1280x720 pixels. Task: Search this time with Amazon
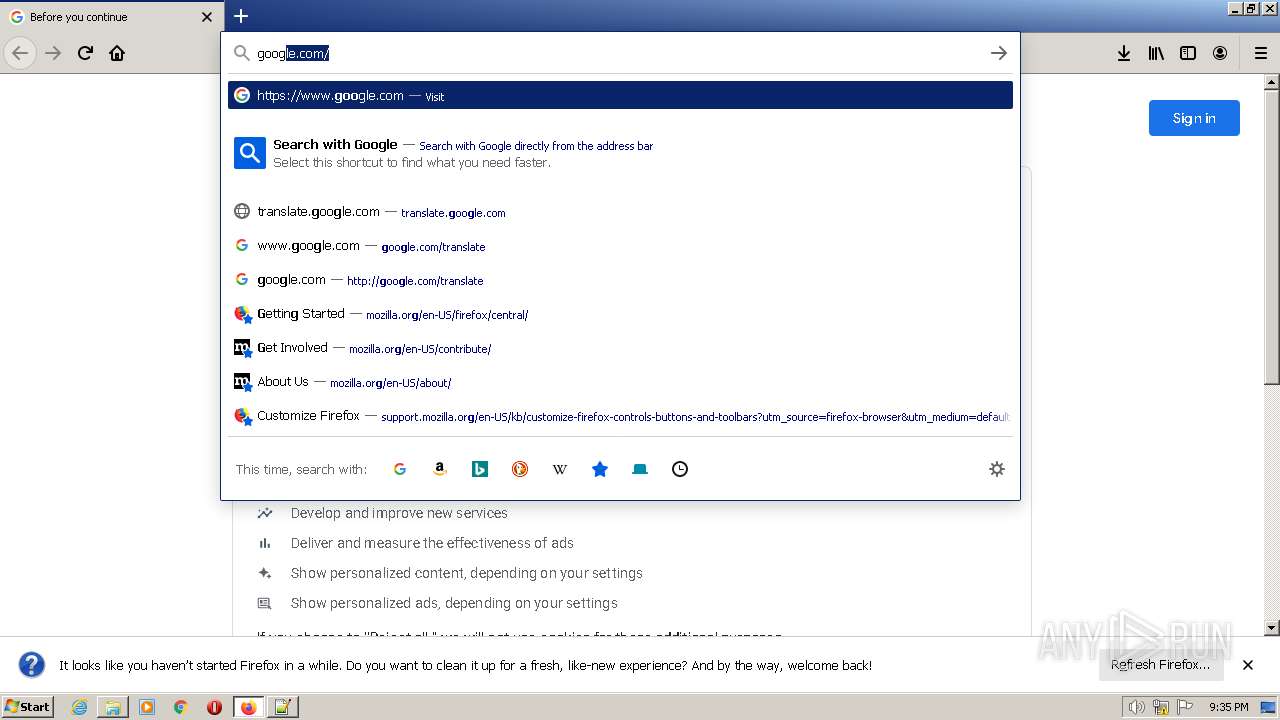pyautogui.click(x=440, y=469)
